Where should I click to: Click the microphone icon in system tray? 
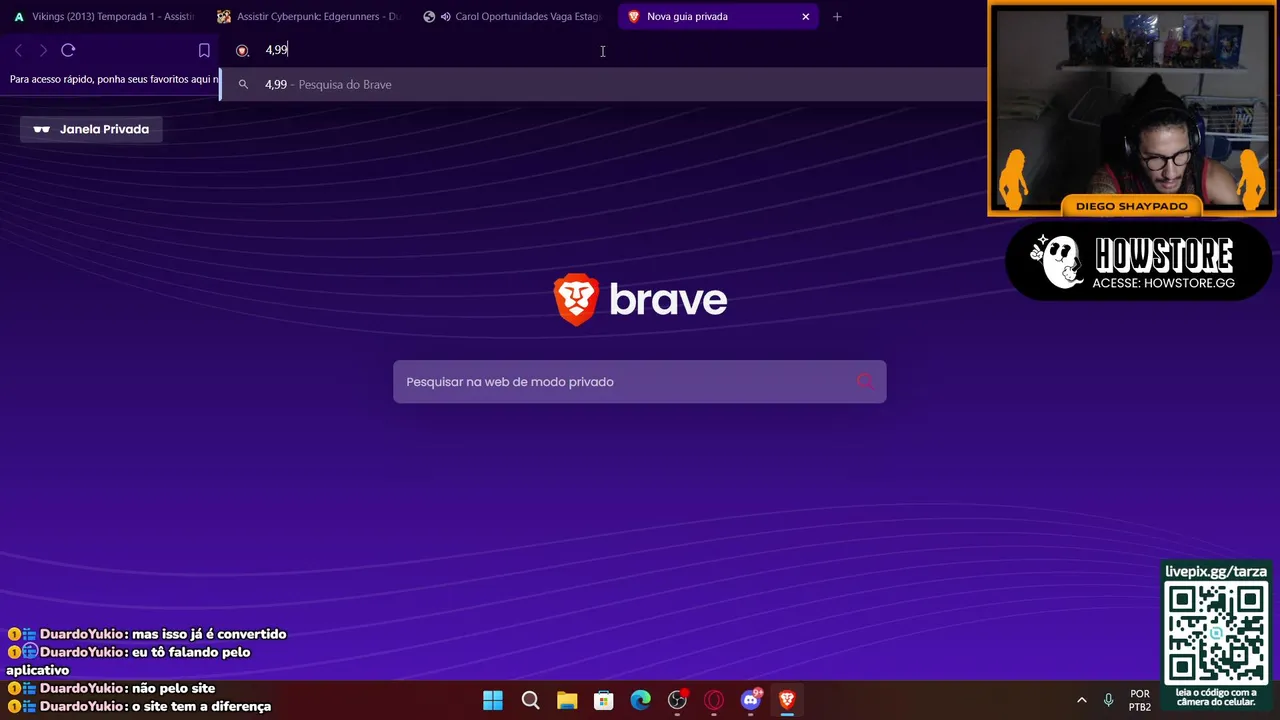[1108, 700]
